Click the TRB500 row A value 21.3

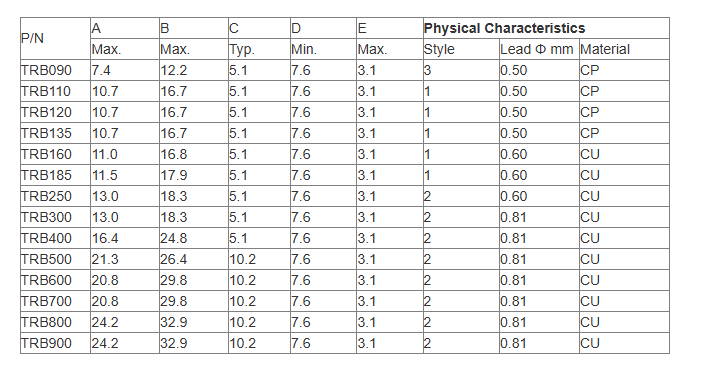[x=124, y=259]
